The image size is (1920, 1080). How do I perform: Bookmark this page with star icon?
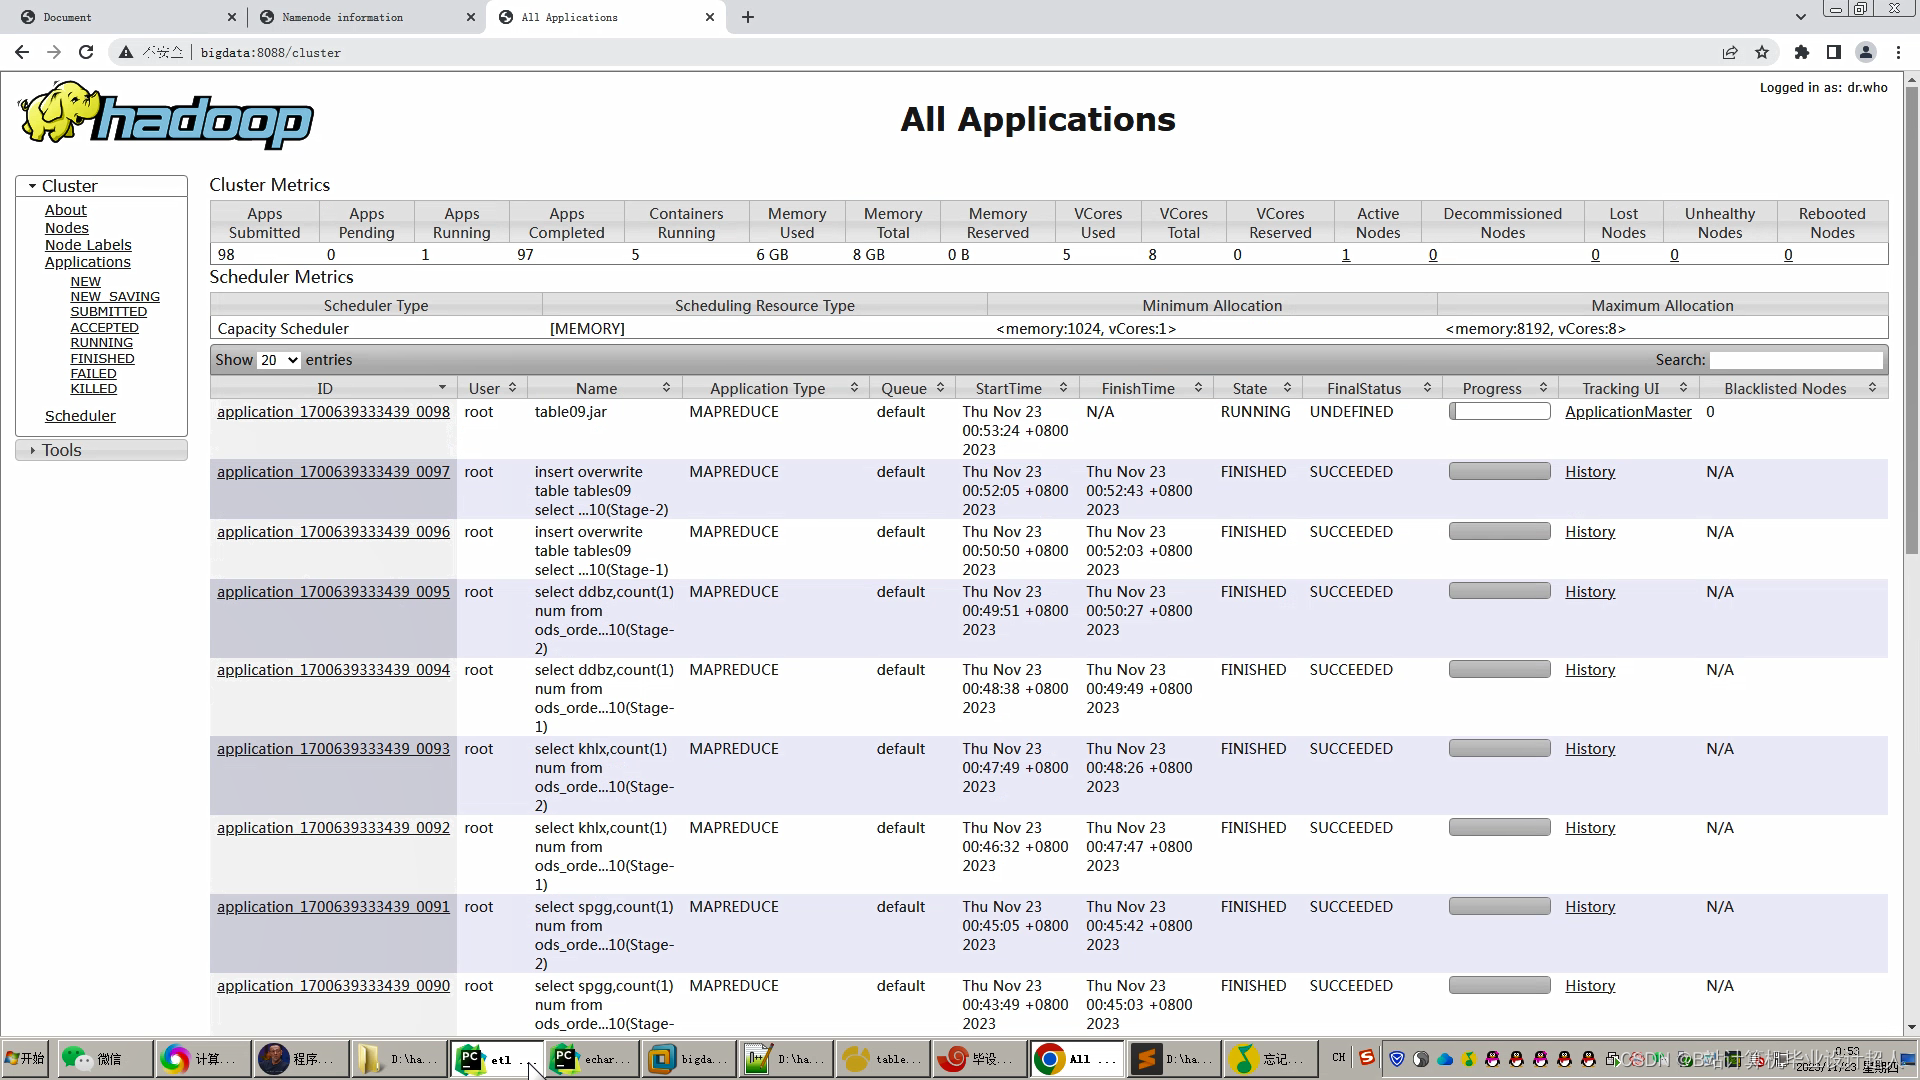pos(1762,52)
